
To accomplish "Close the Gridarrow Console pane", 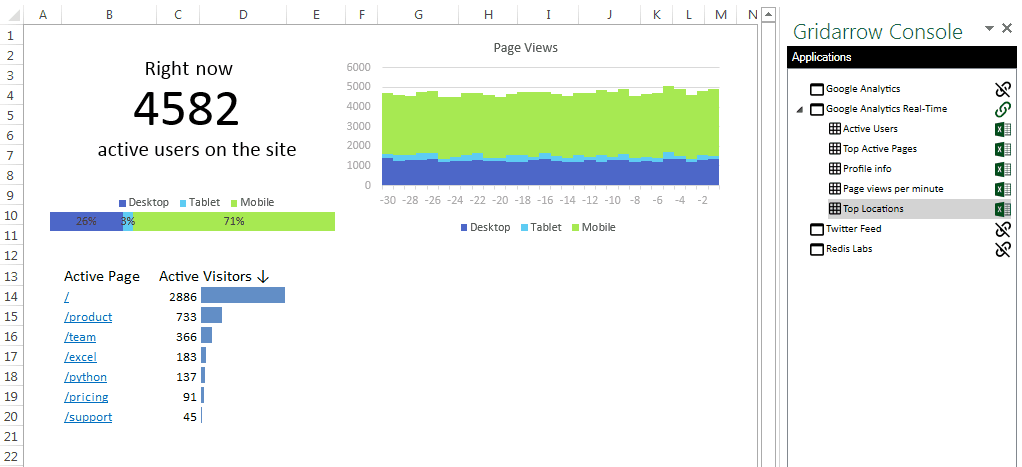I will coord(1007,27).
